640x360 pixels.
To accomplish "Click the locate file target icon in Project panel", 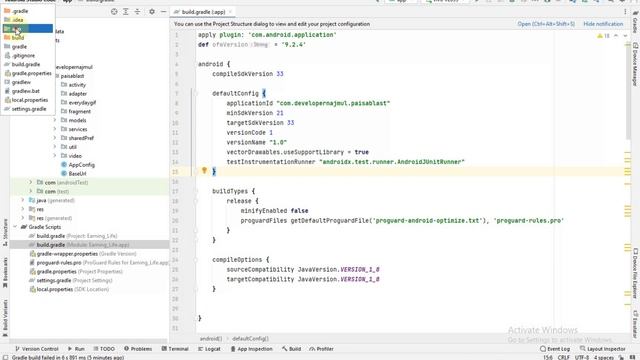I will coord(114,12).
